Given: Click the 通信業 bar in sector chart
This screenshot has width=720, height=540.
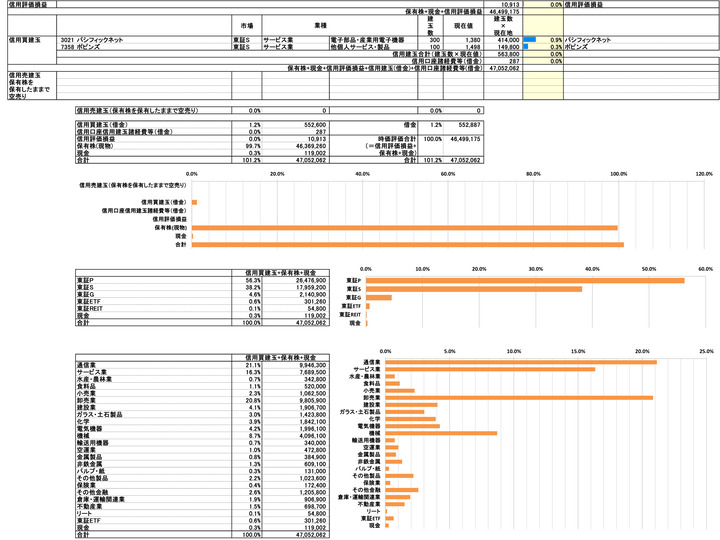Looking at the screenshot, I should [521, 362].
